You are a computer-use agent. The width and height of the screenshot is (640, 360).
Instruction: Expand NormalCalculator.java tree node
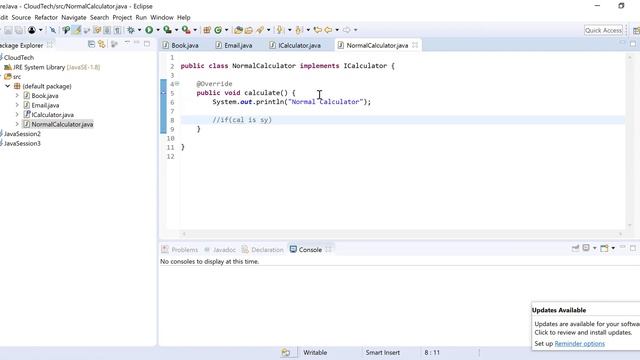point(17,124)
